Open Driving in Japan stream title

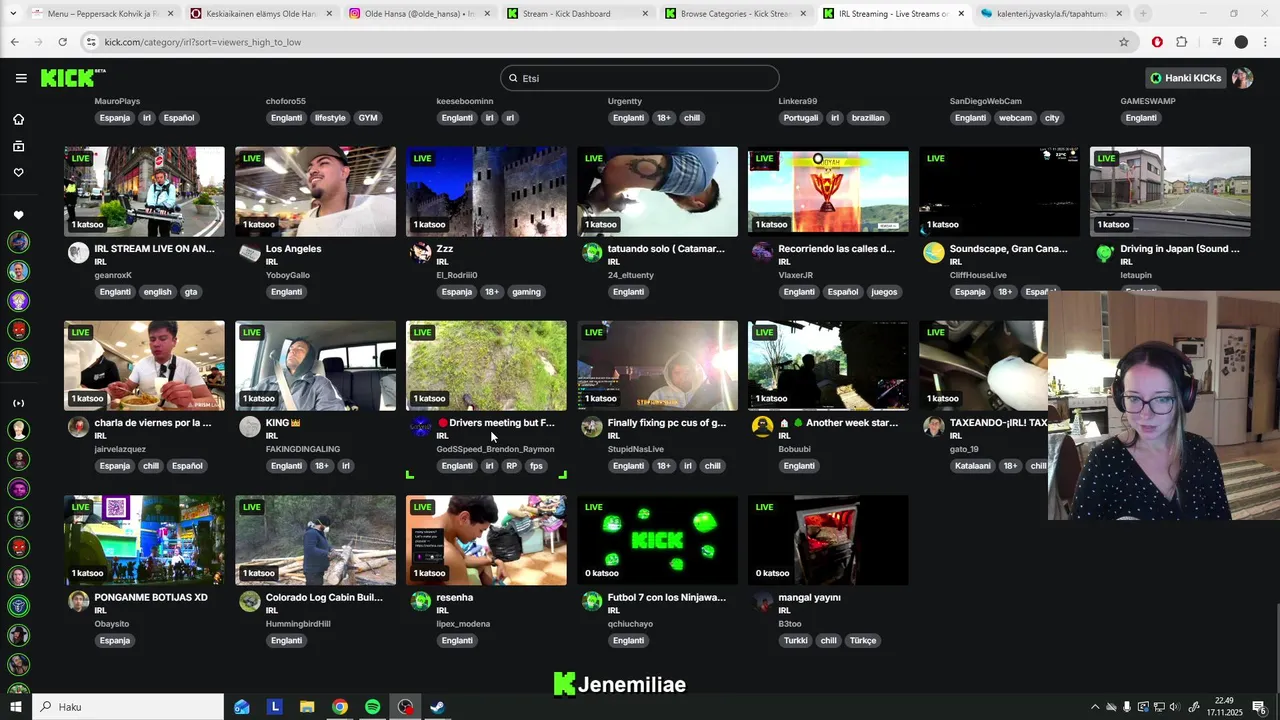point(1180,249)
